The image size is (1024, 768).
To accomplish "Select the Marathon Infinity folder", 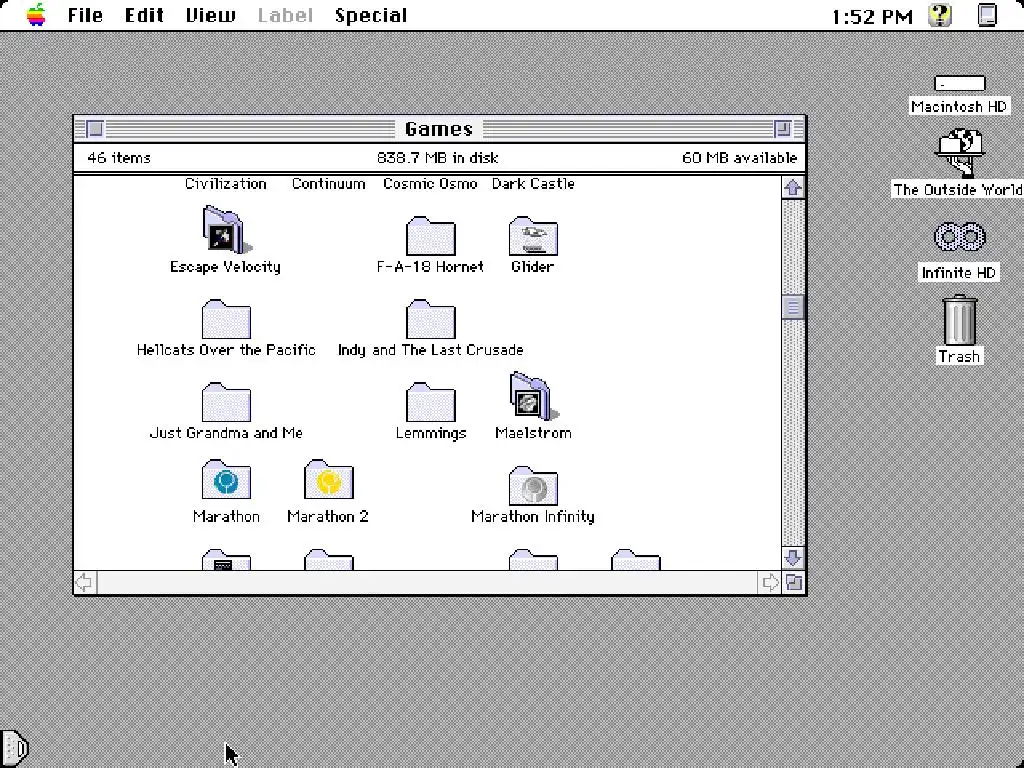I will (533, 486).
